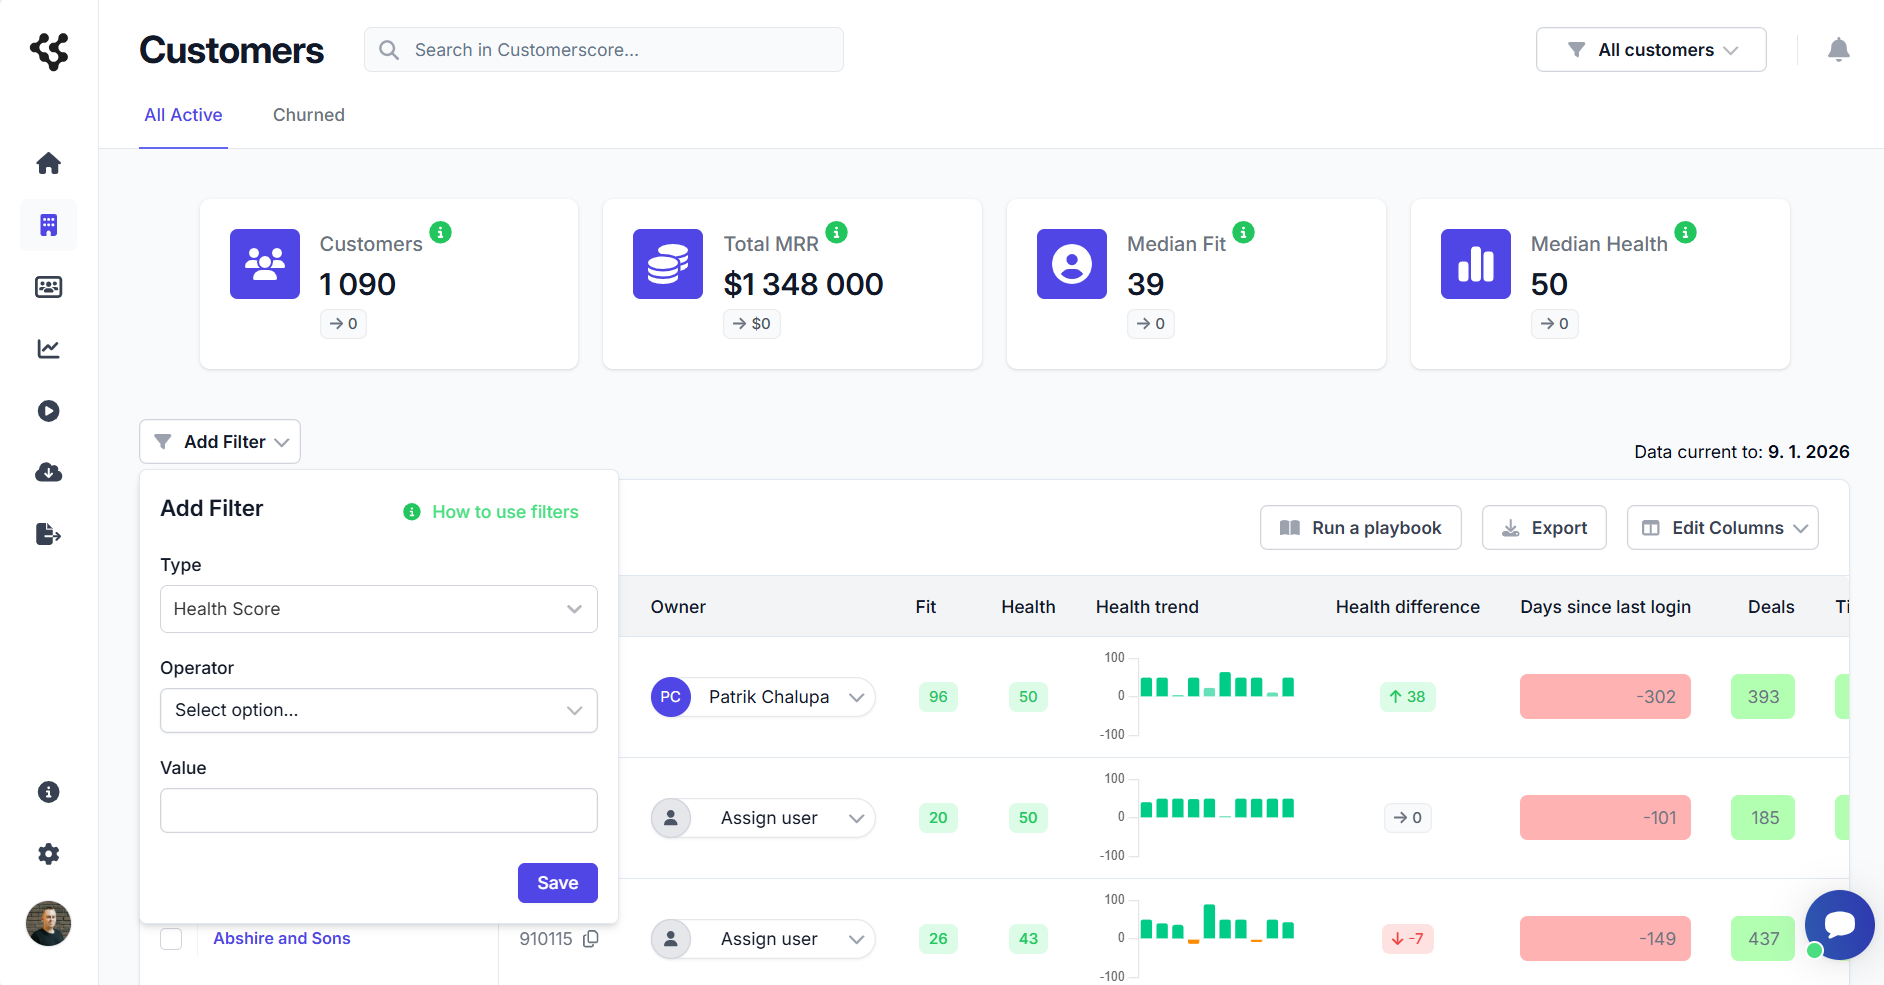Click the play circle sidebar icon

48,411
